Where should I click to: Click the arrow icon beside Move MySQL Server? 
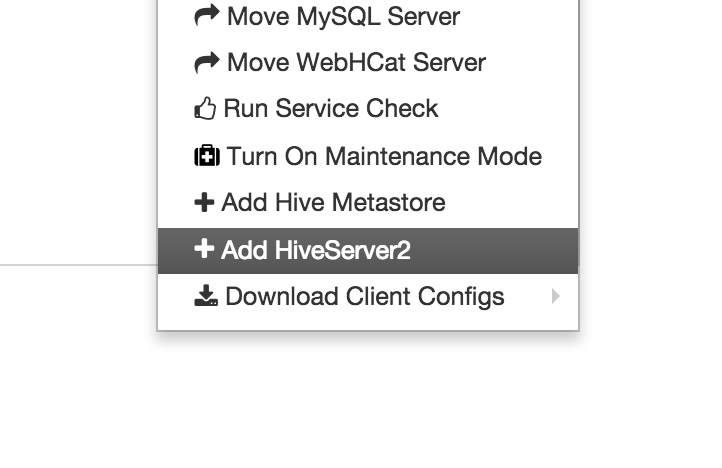[206, 15]
